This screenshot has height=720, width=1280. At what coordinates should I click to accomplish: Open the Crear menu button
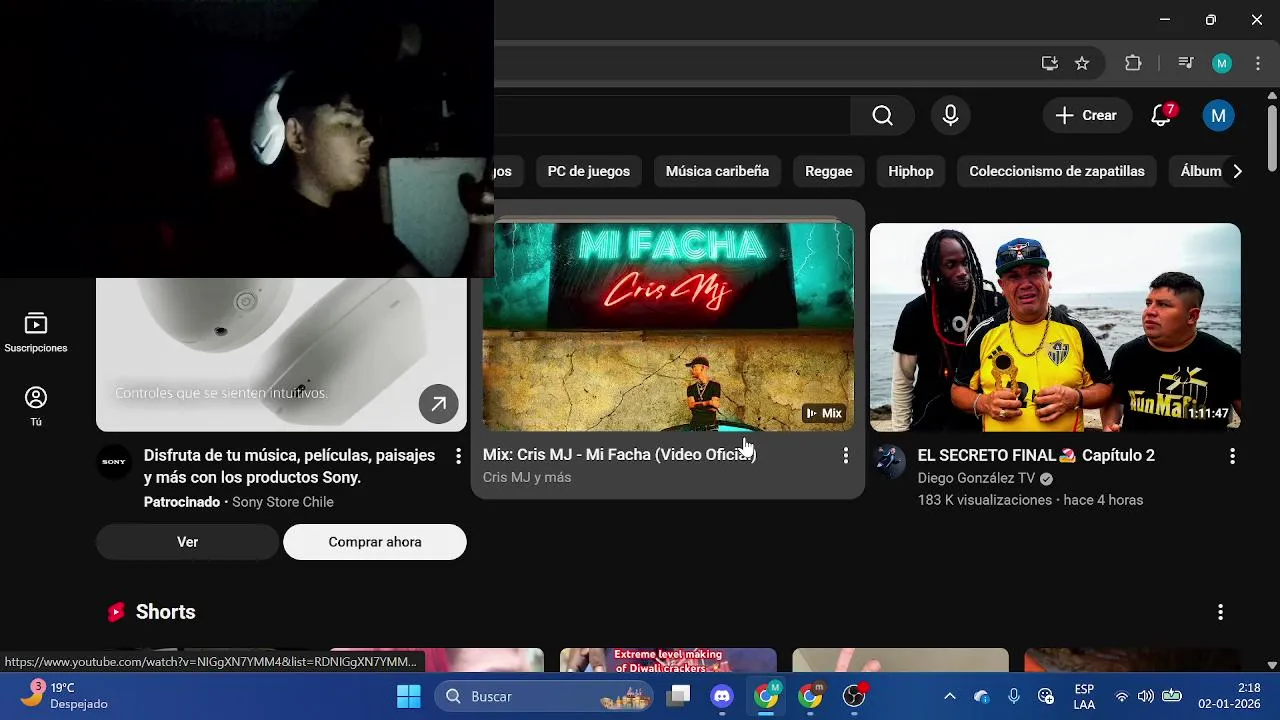(1087, 115)
